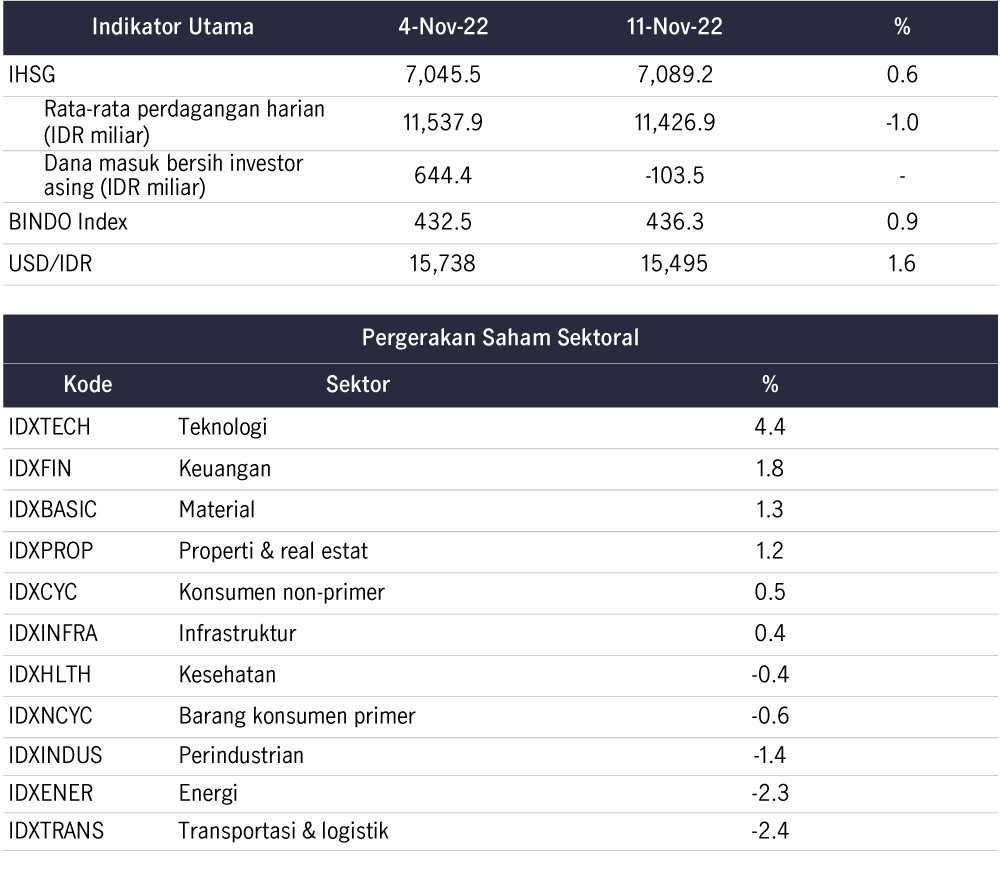Click the IHSG row label
1000x876 pixels.
pos(32,75)
